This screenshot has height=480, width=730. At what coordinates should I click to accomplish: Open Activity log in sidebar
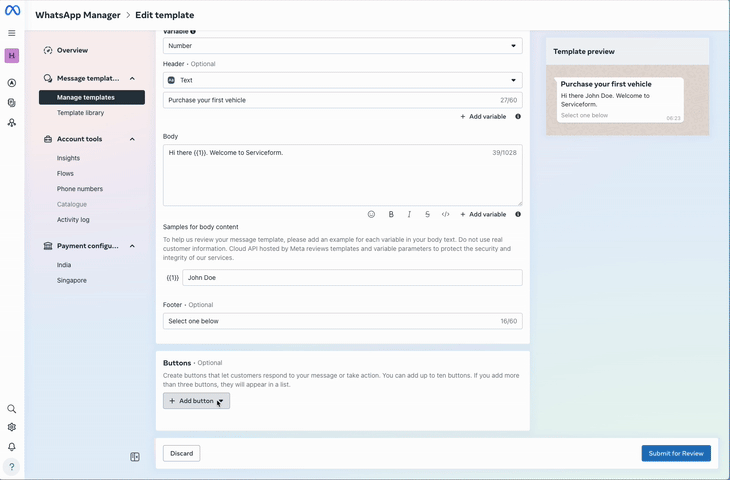73,220
